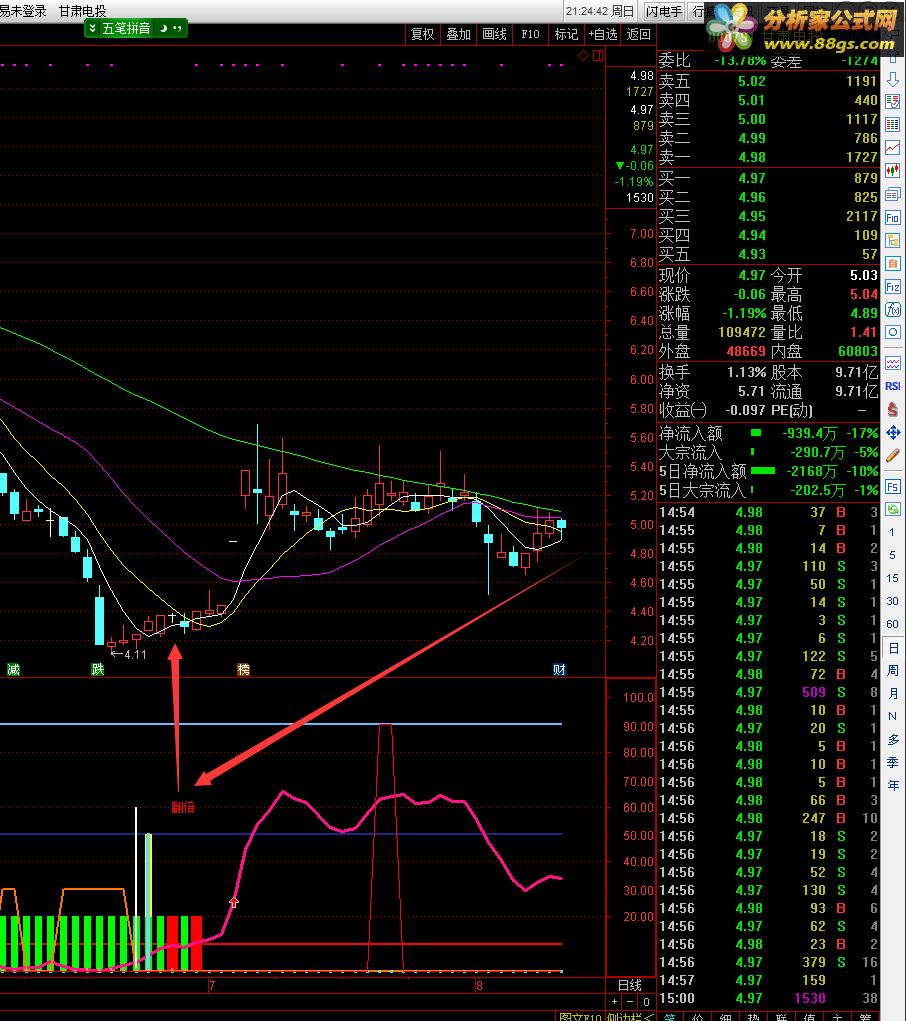This screenshot has height=1021, width=906.
Task: Click the 减 marker at chart's left edge
Action: click(x=13, y=669)
